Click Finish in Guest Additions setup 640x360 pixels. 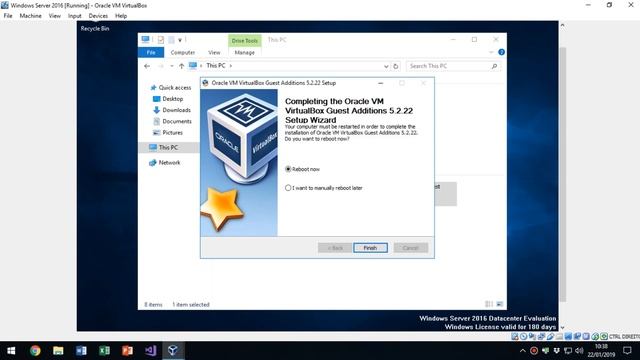point(370,248)
